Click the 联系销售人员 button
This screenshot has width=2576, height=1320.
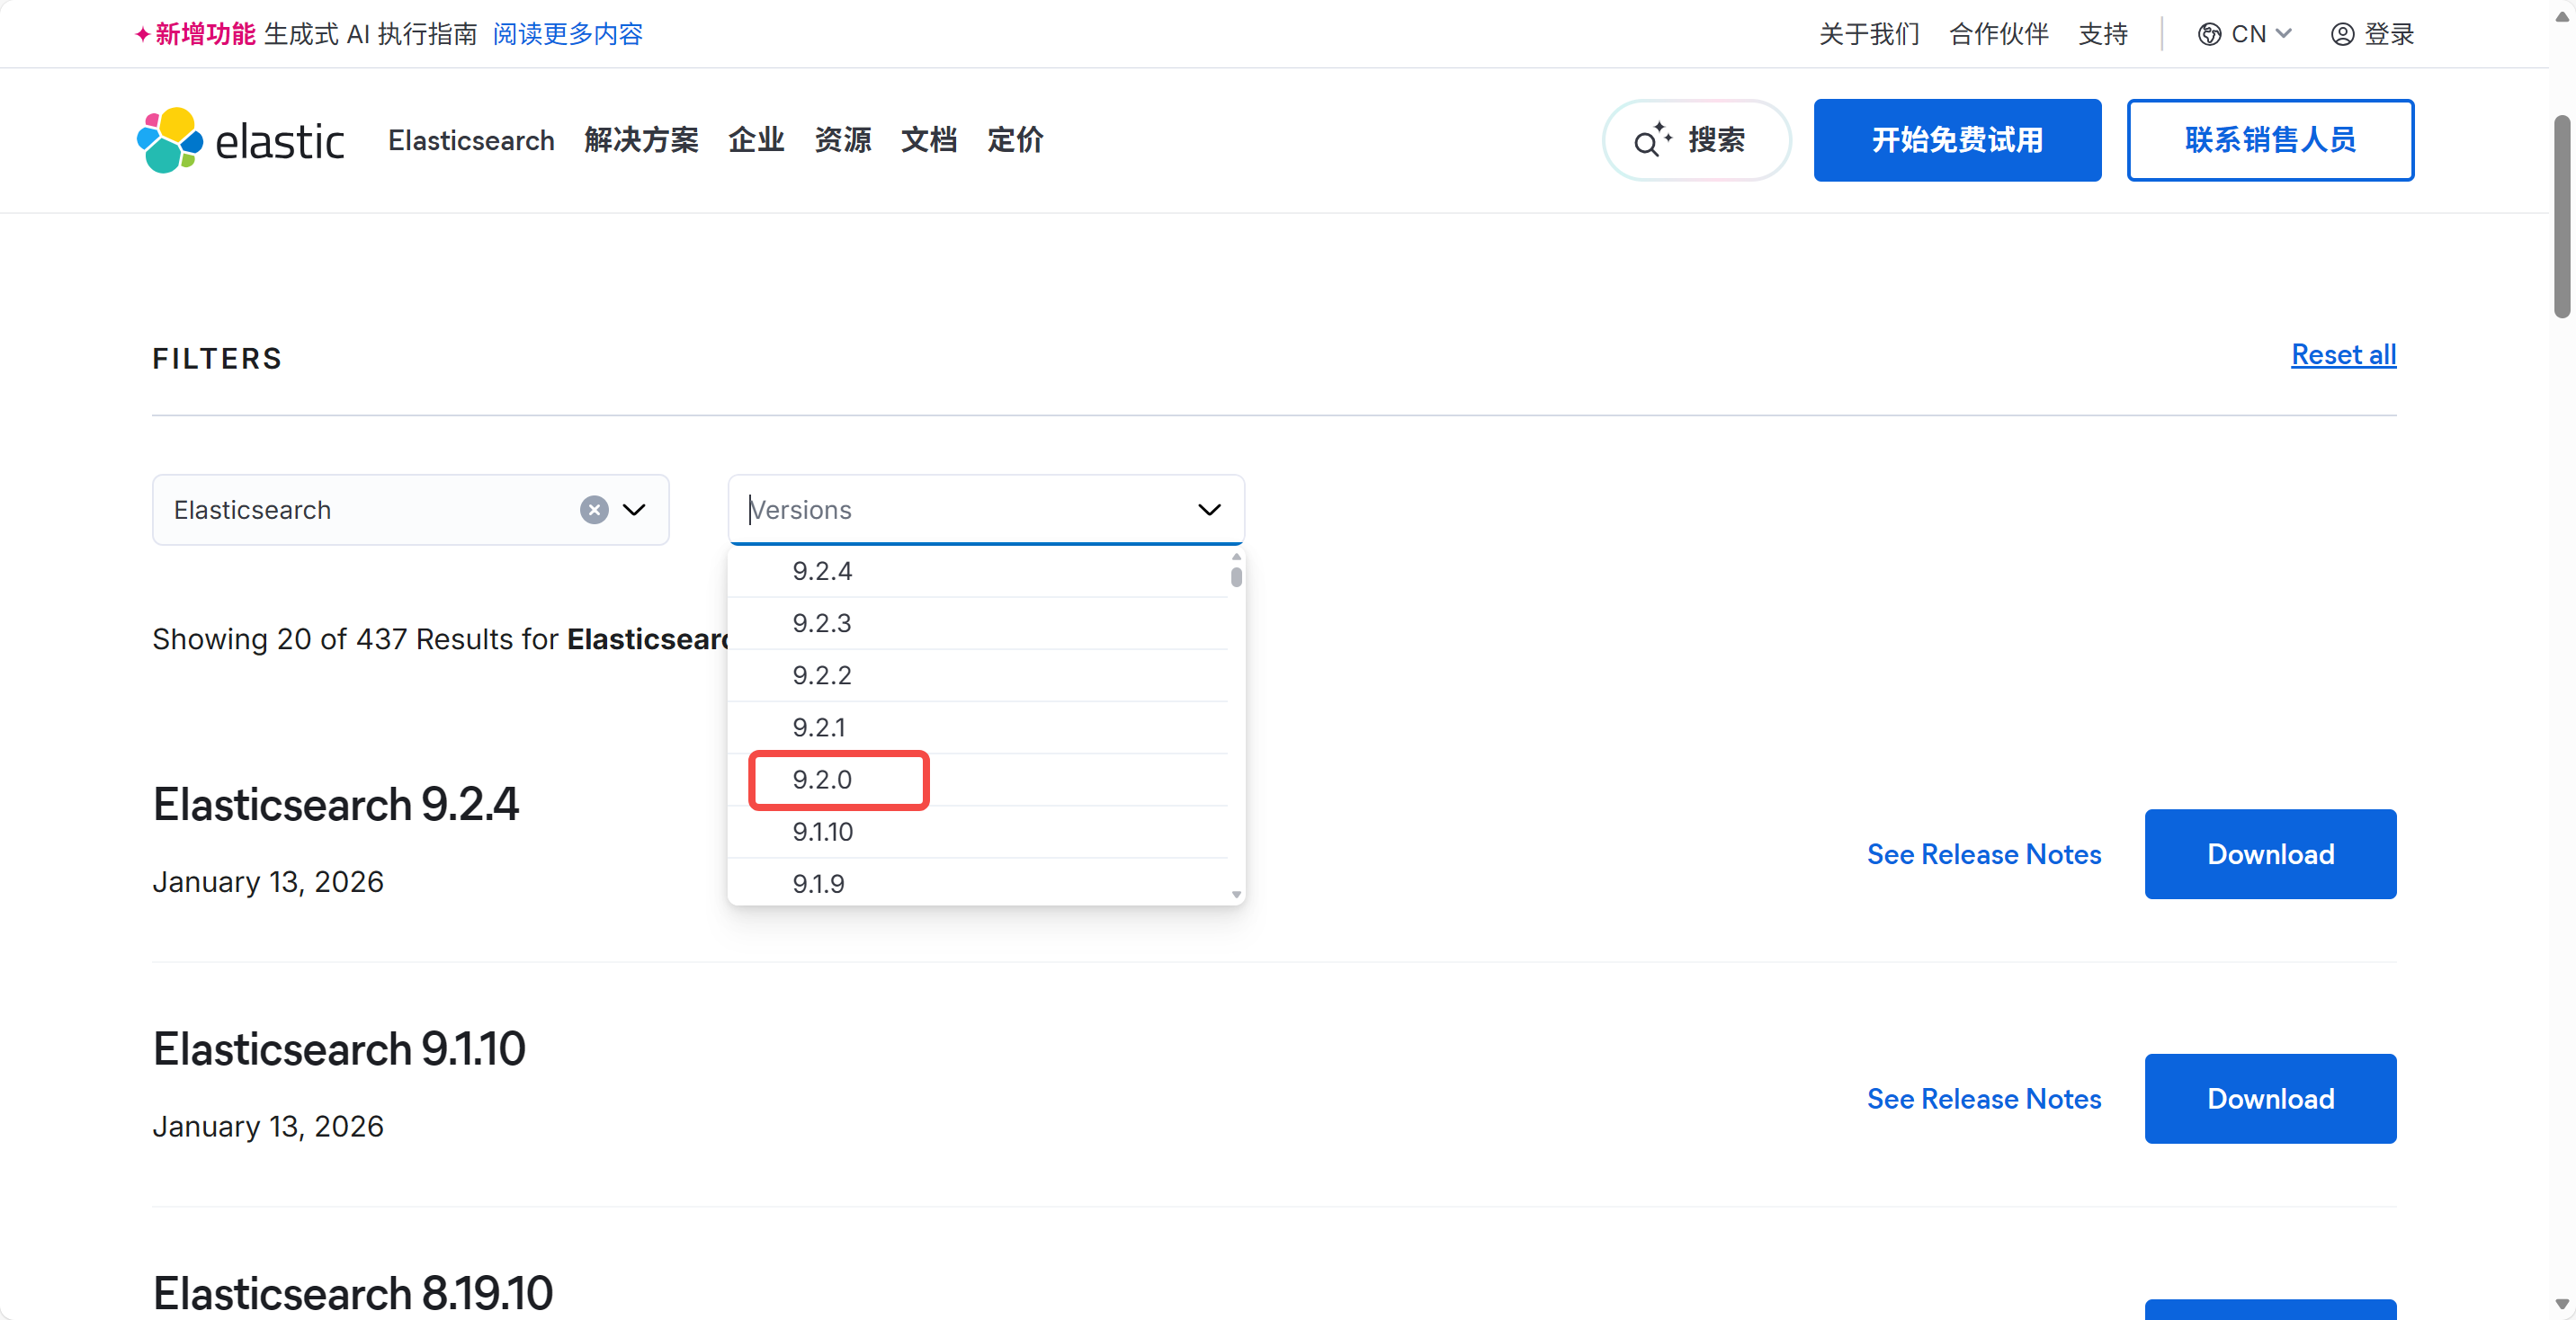(2270, 140)
